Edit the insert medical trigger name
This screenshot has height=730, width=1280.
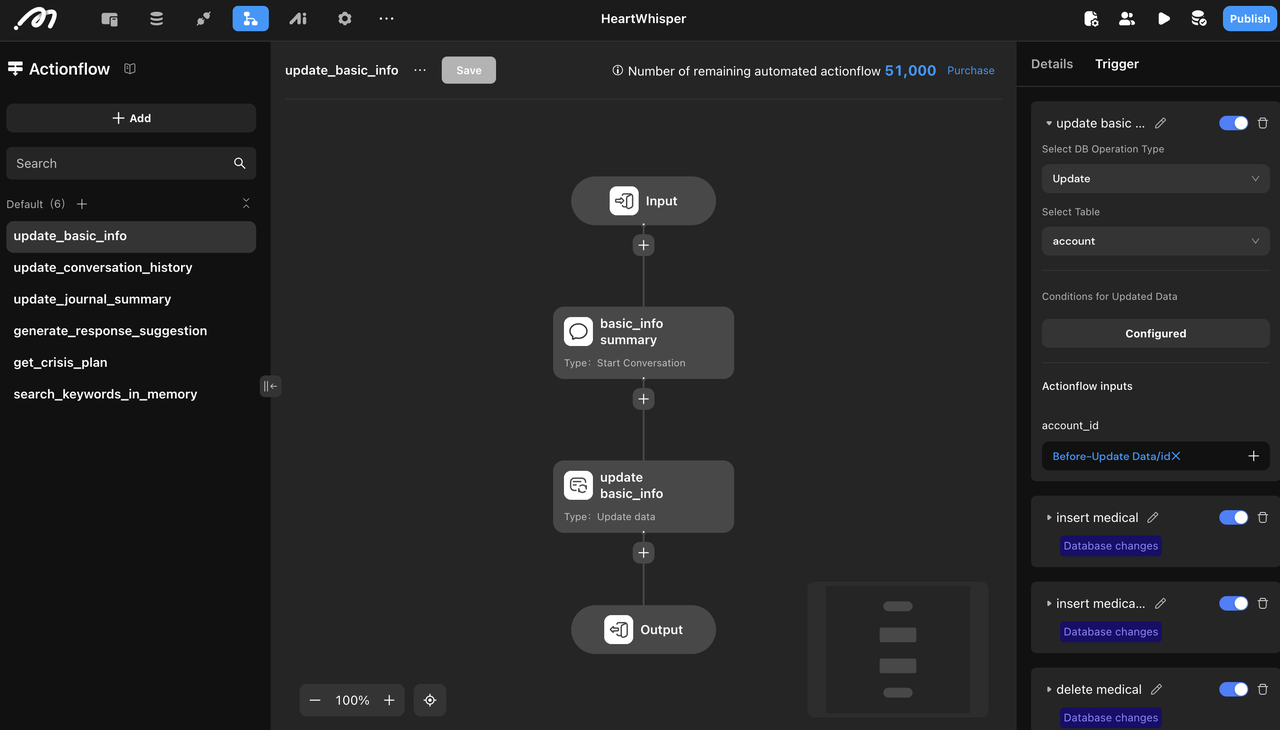tap(1153, 517)
